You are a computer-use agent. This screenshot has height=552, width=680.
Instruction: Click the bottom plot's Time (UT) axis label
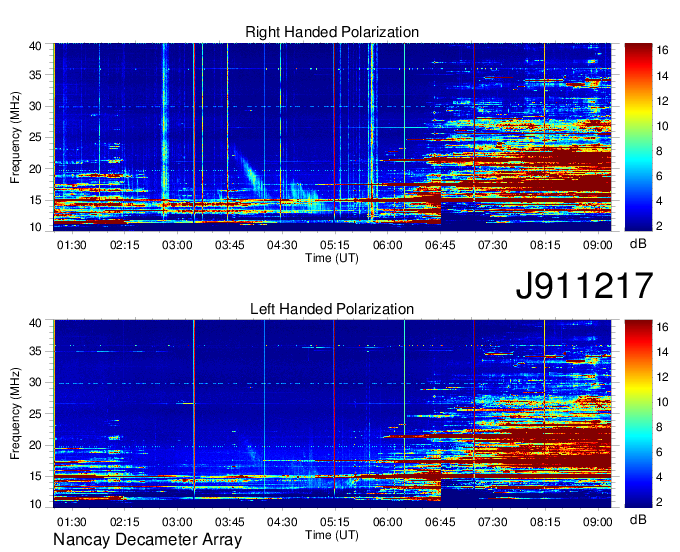pyautogui.click(x=332, y=535)
